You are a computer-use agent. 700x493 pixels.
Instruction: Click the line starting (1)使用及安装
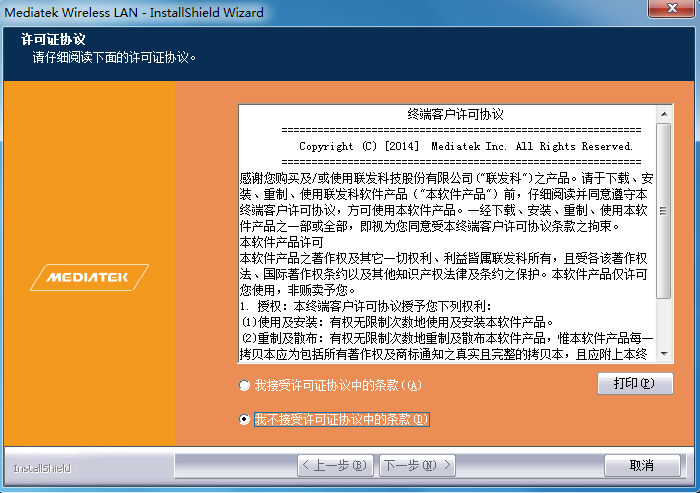397,322
